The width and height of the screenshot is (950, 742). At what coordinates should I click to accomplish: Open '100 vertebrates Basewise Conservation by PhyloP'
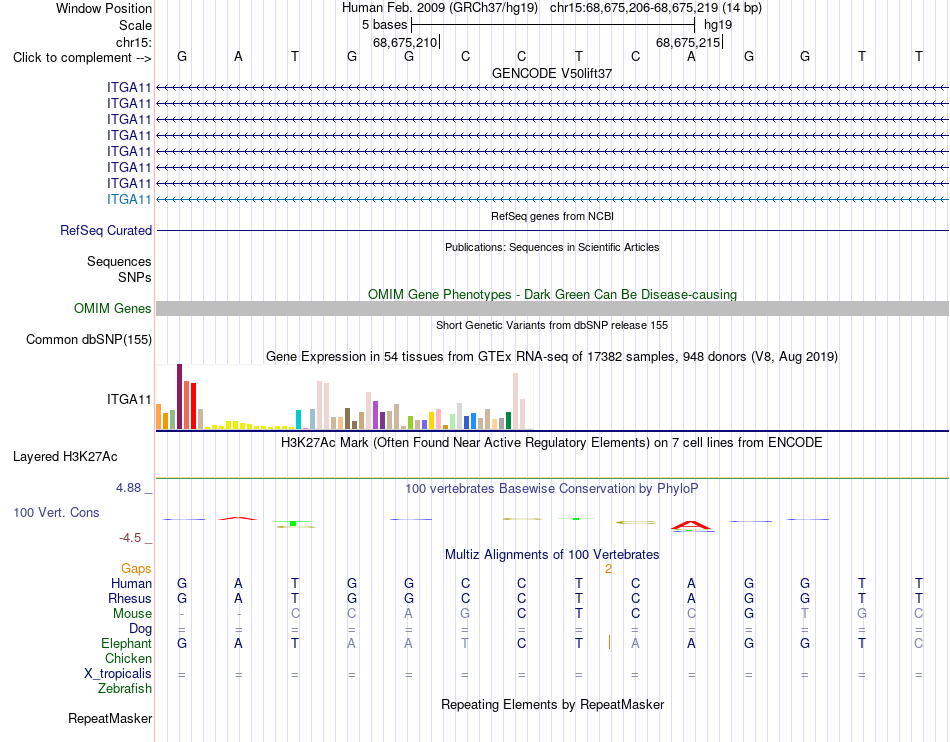[552, 489]
